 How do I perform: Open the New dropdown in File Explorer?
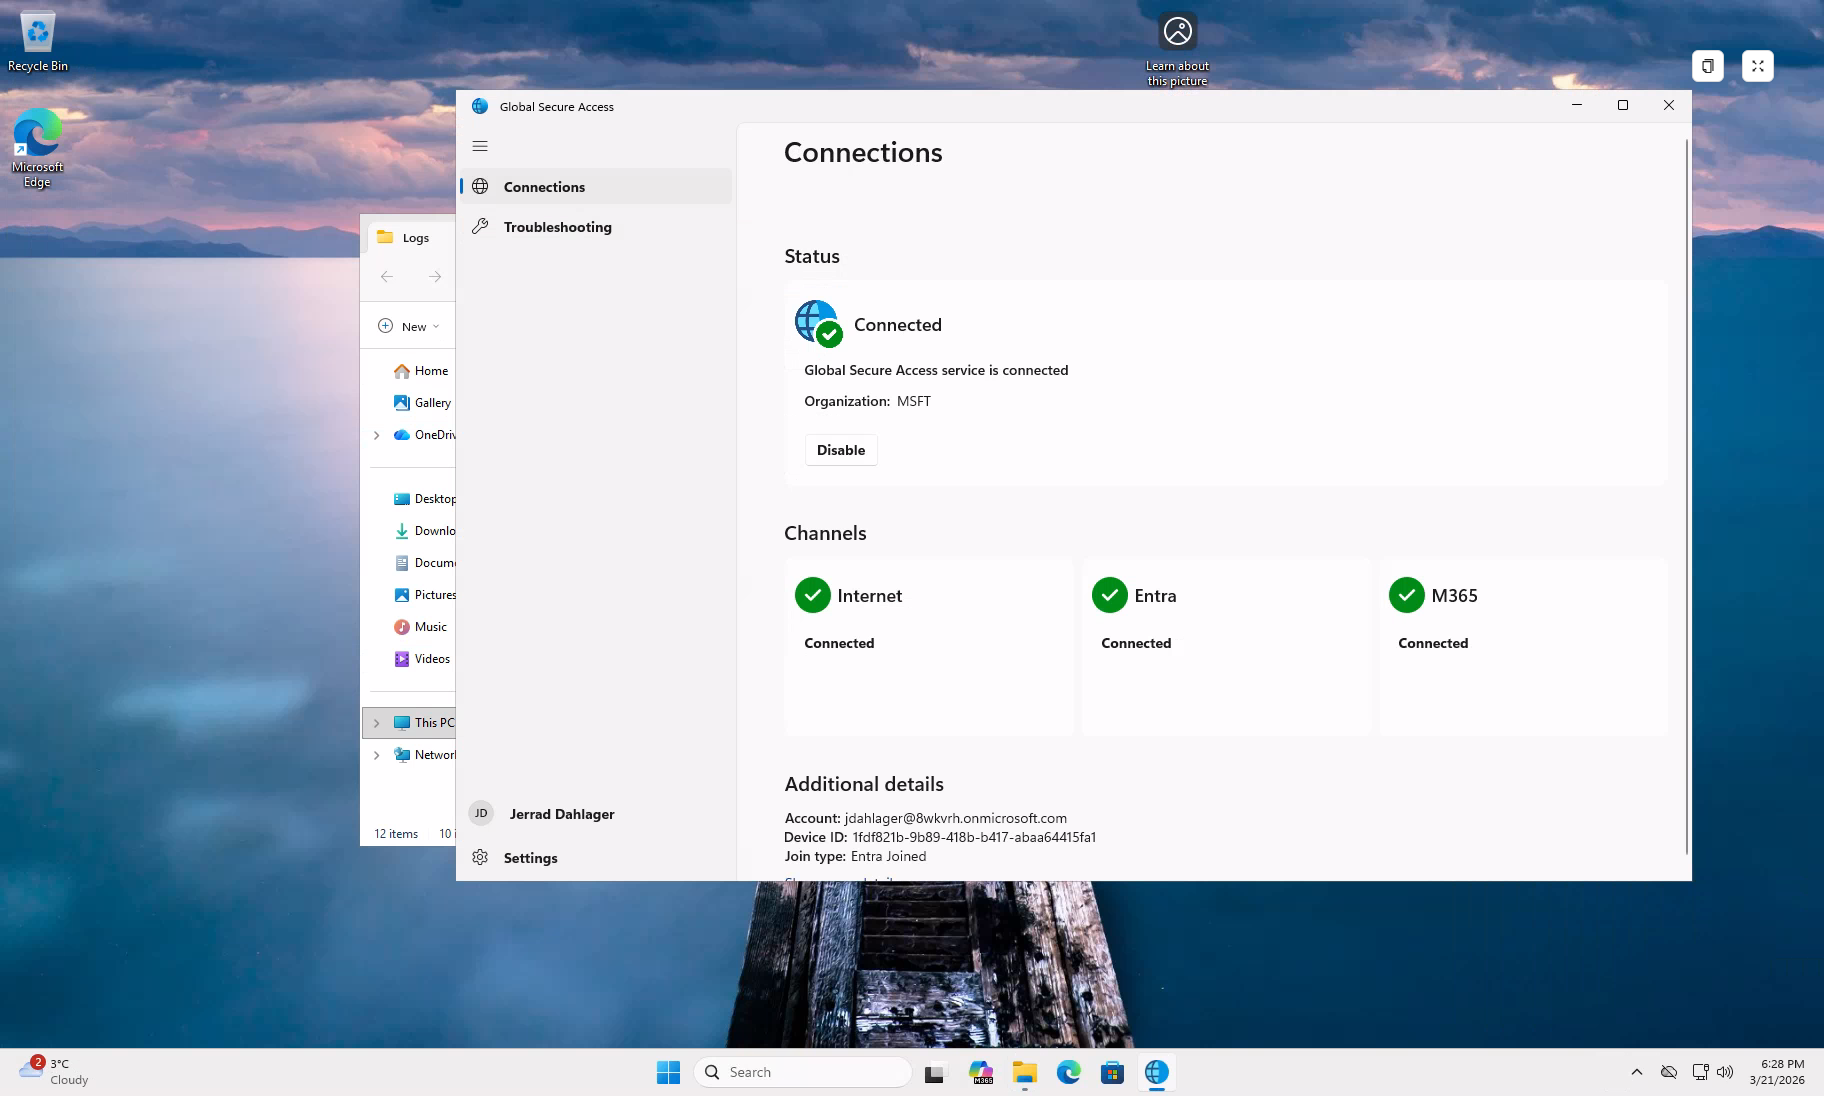tap(406, 326)
